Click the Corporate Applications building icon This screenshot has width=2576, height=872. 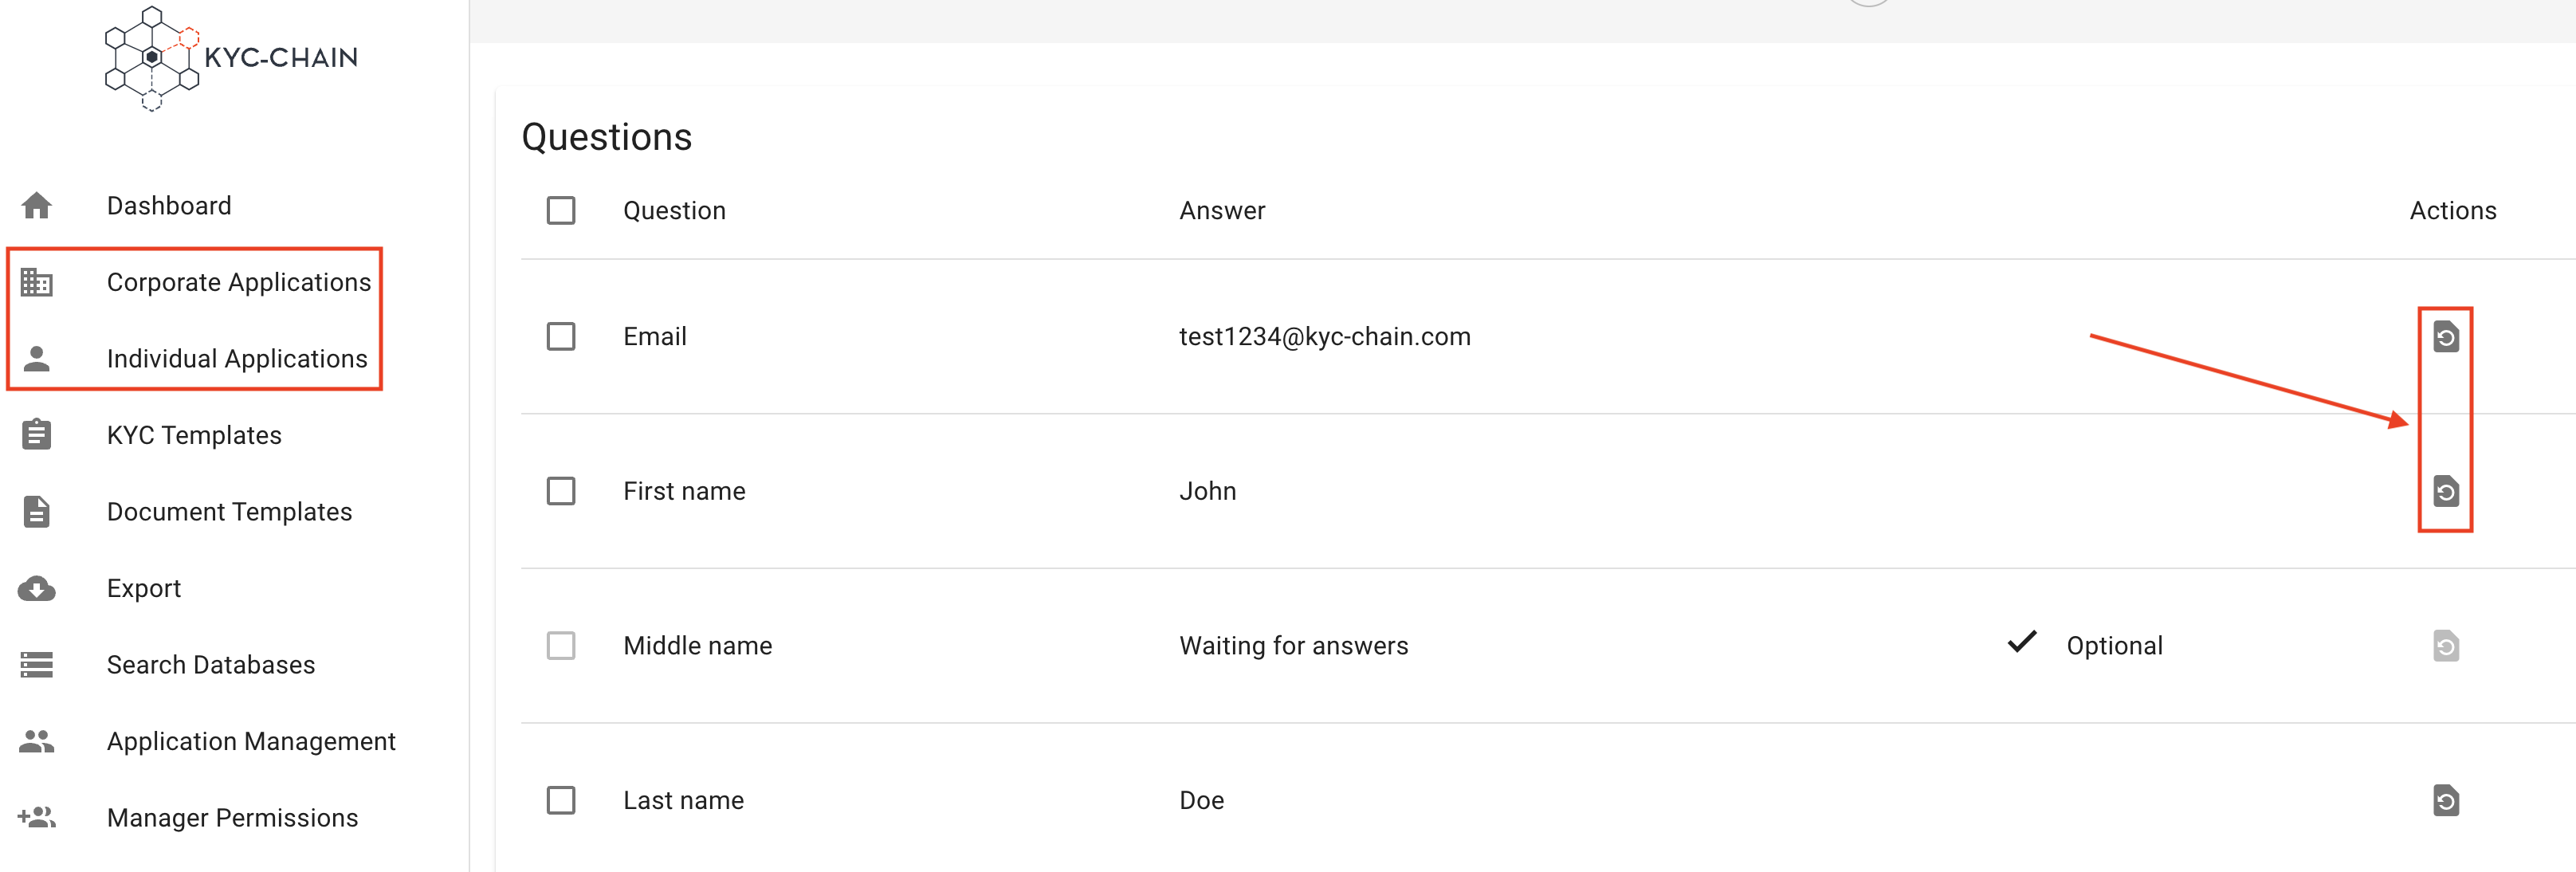(37, 282)
